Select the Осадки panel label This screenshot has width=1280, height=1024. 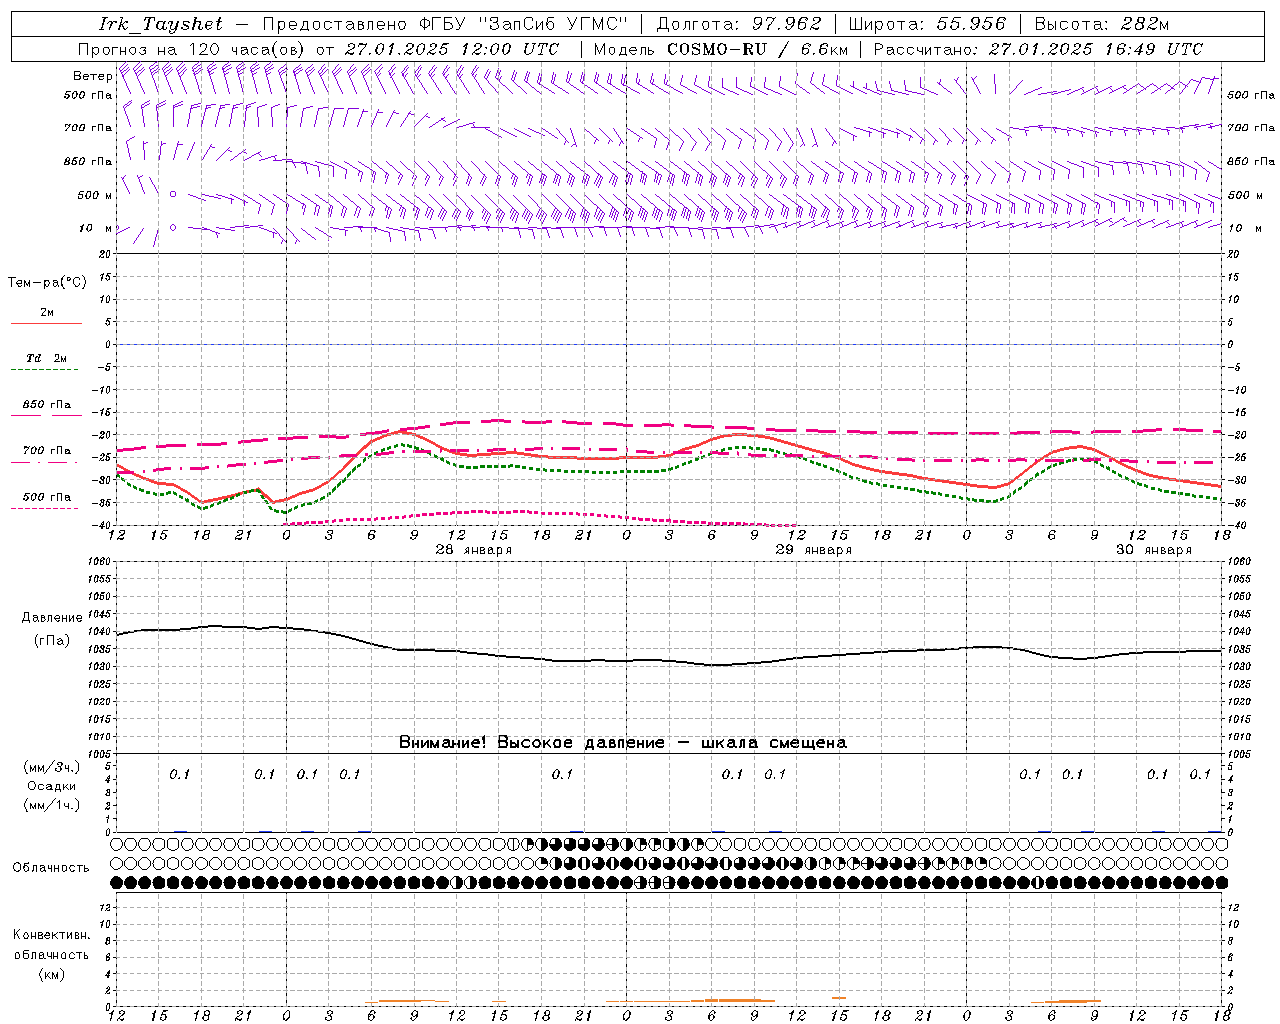point(52,786)
